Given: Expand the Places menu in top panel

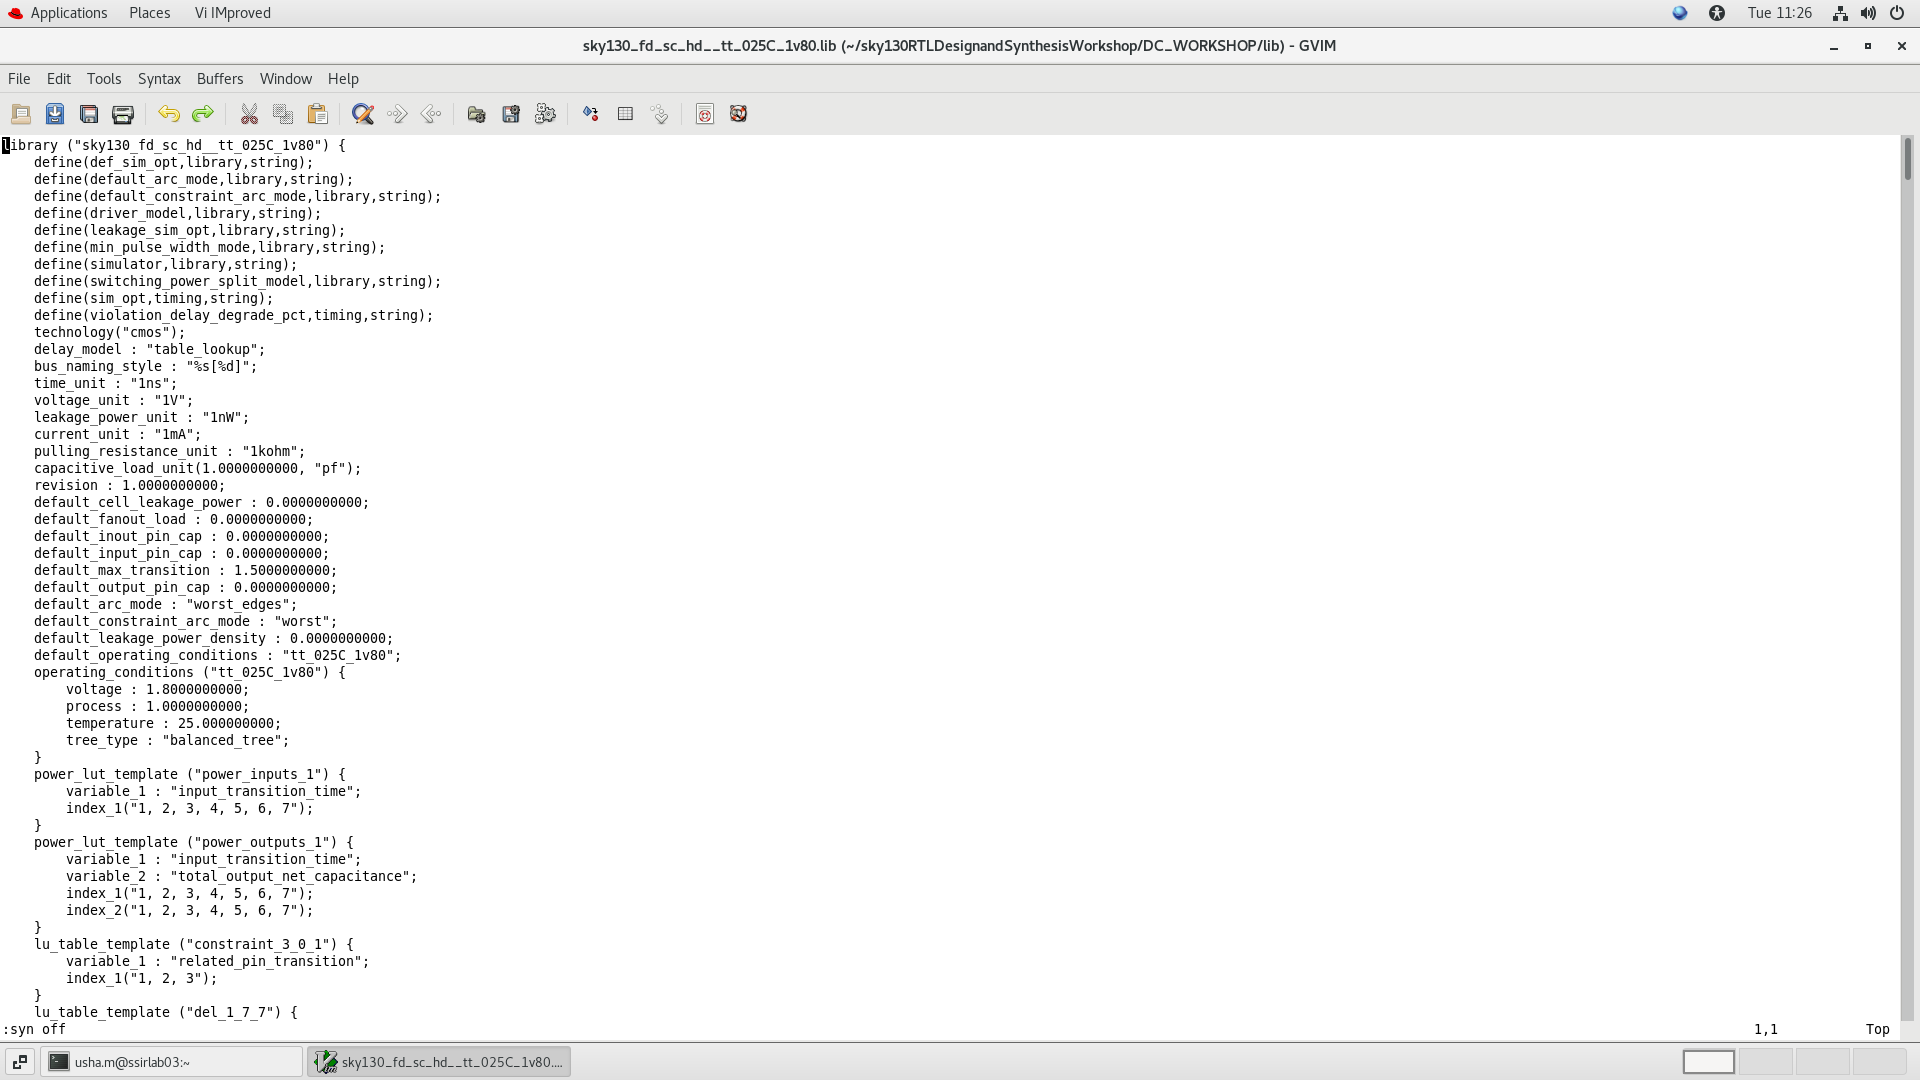Looking at the screenshot, I should (x=149, y=13).
